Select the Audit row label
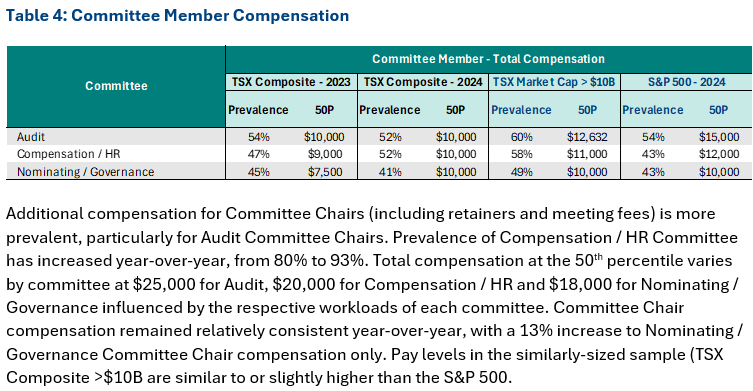753x391 pixels. 31,137
